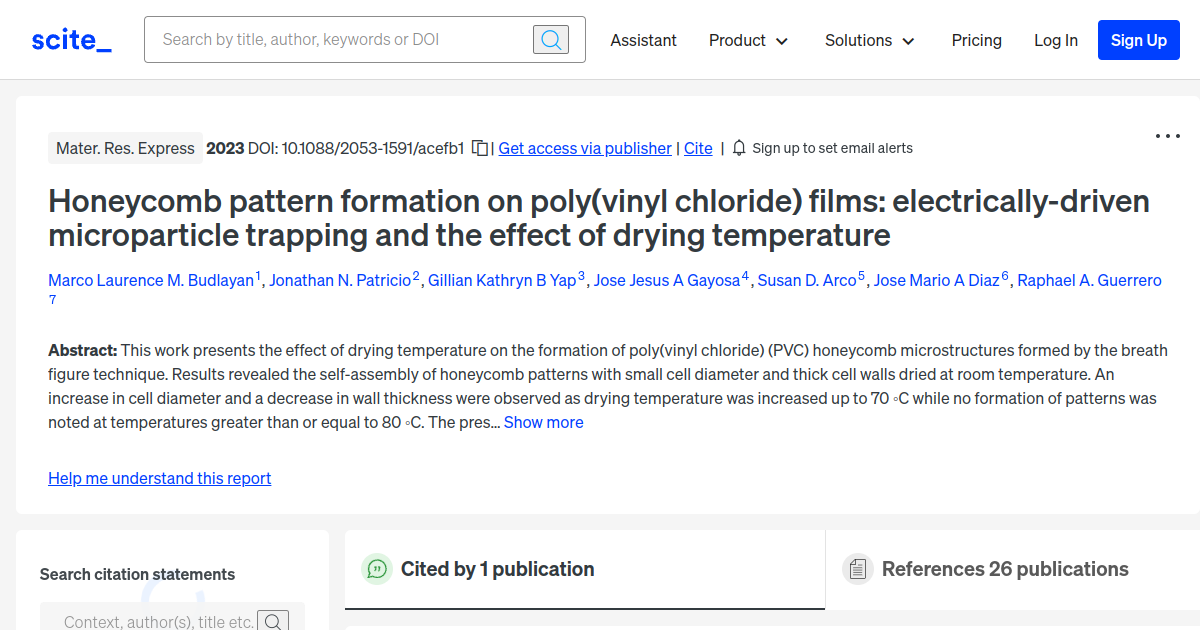This screenshot has height=630, width=1200.
Task: Open the Cite dialog
Action: (x=697, y=148)
